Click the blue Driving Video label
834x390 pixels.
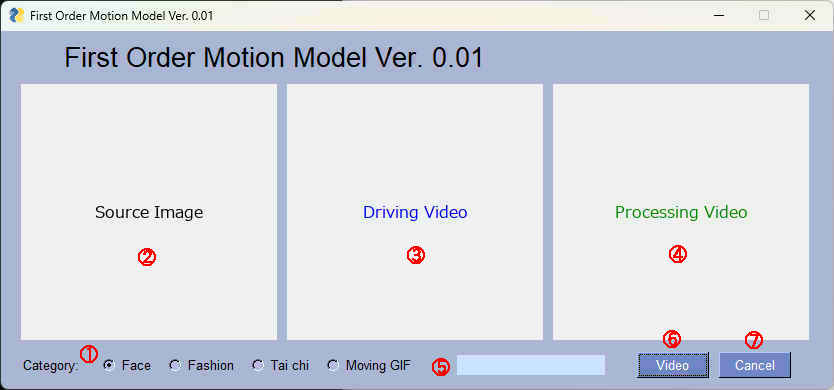point(415,212)
